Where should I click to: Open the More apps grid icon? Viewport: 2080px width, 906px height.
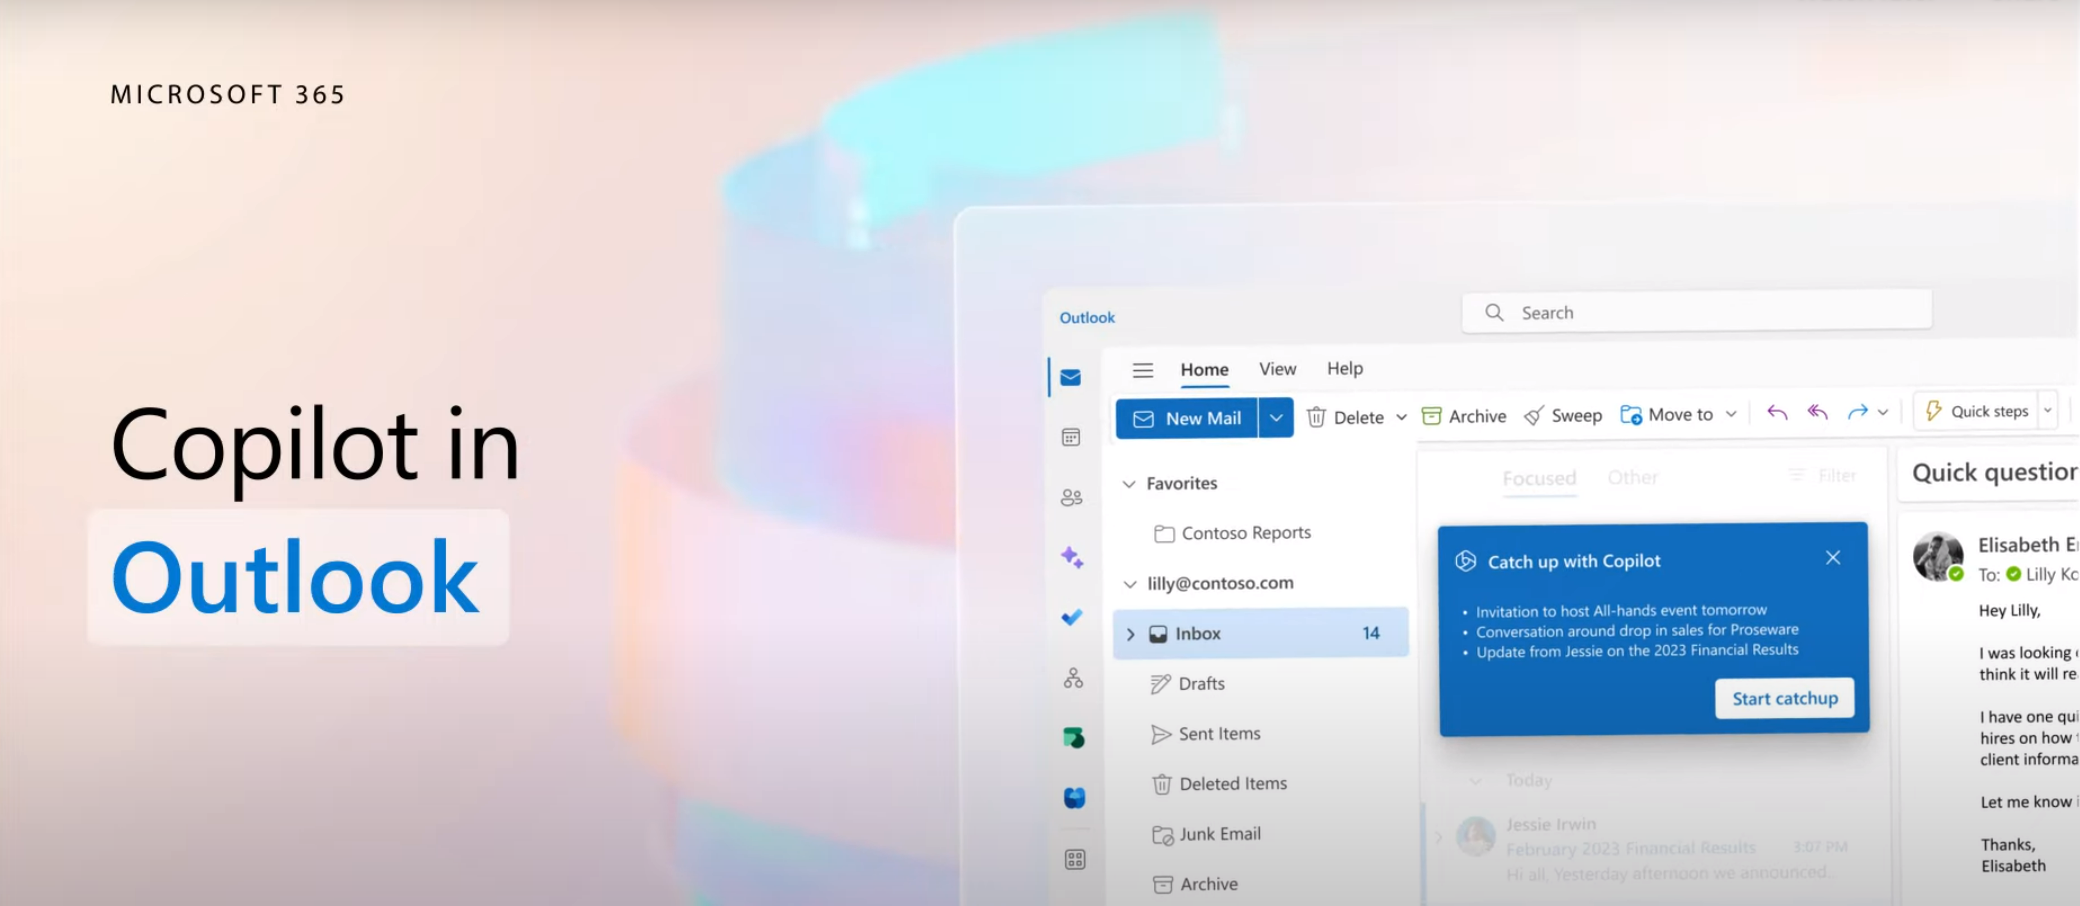(x=1075, y=859)
